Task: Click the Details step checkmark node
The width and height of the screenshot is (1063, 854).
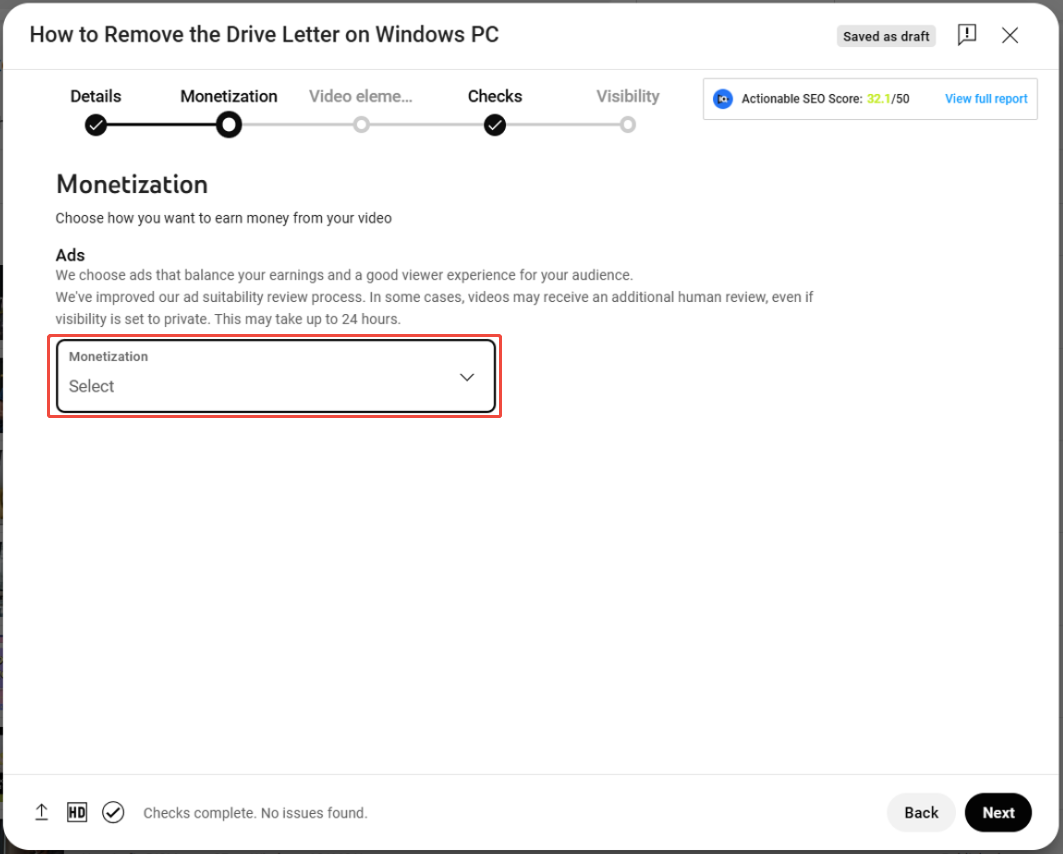Action: [95, 125]
